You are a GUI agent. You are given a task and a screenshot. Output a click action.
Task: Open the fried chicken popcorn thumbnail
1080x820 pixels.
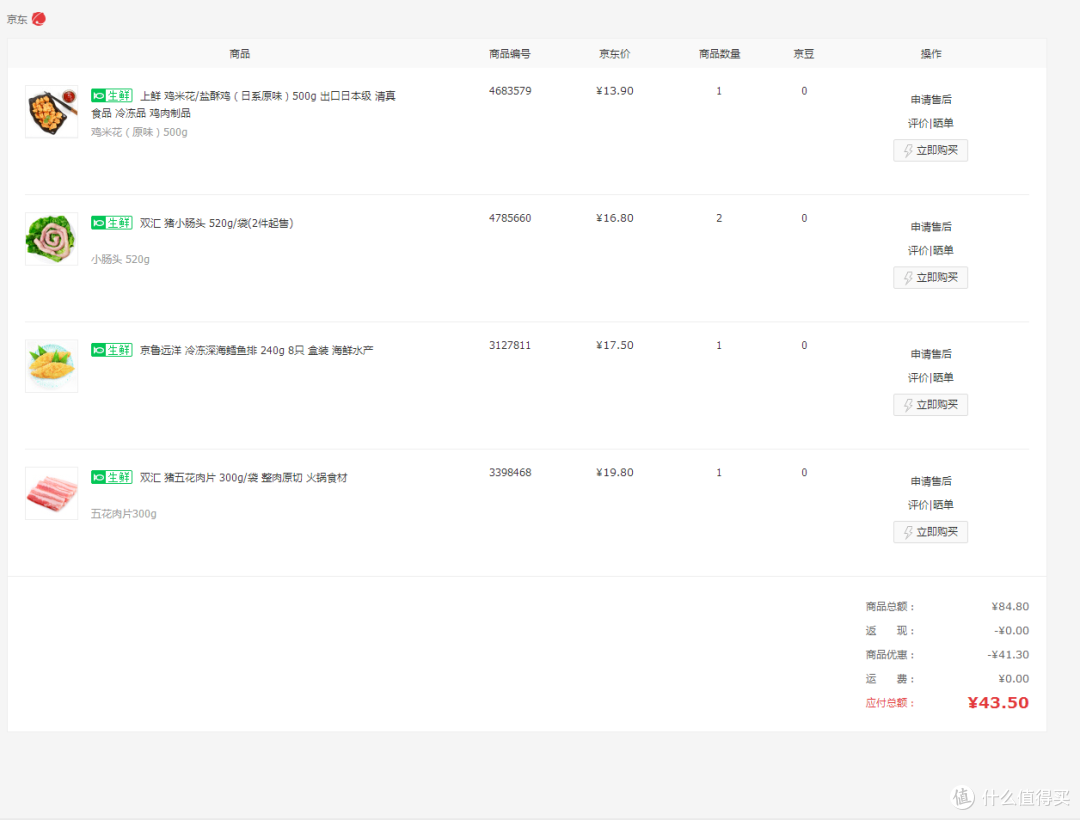52,112
